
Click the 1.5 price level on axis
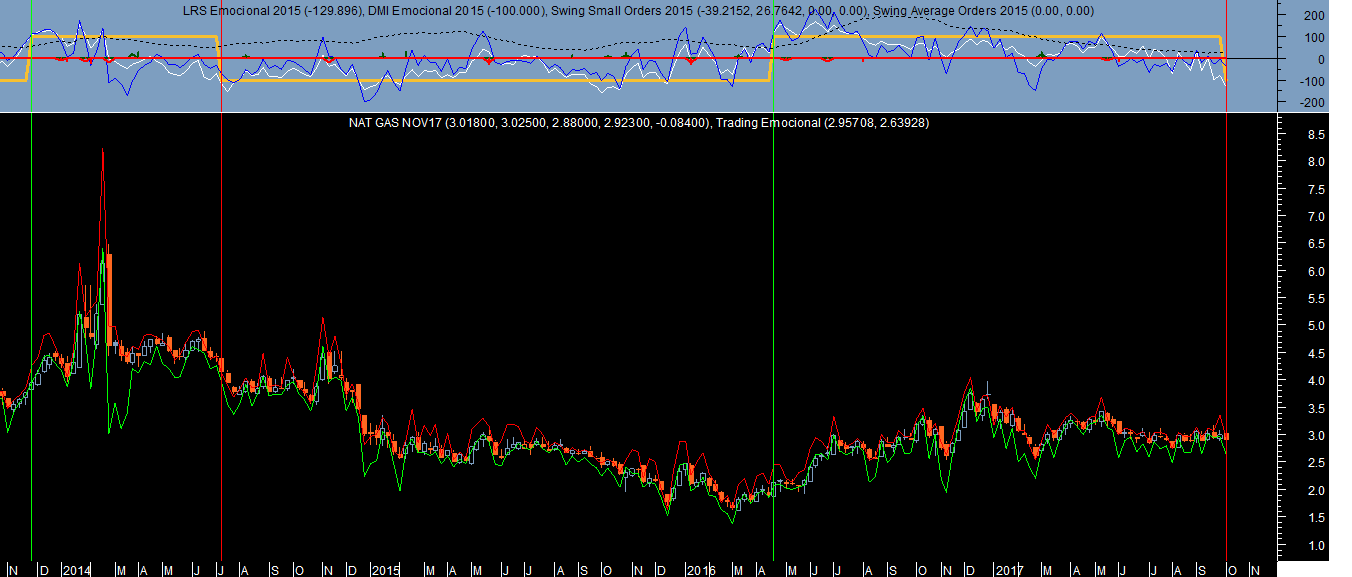pyautogui.click(x=1315, y=519)
